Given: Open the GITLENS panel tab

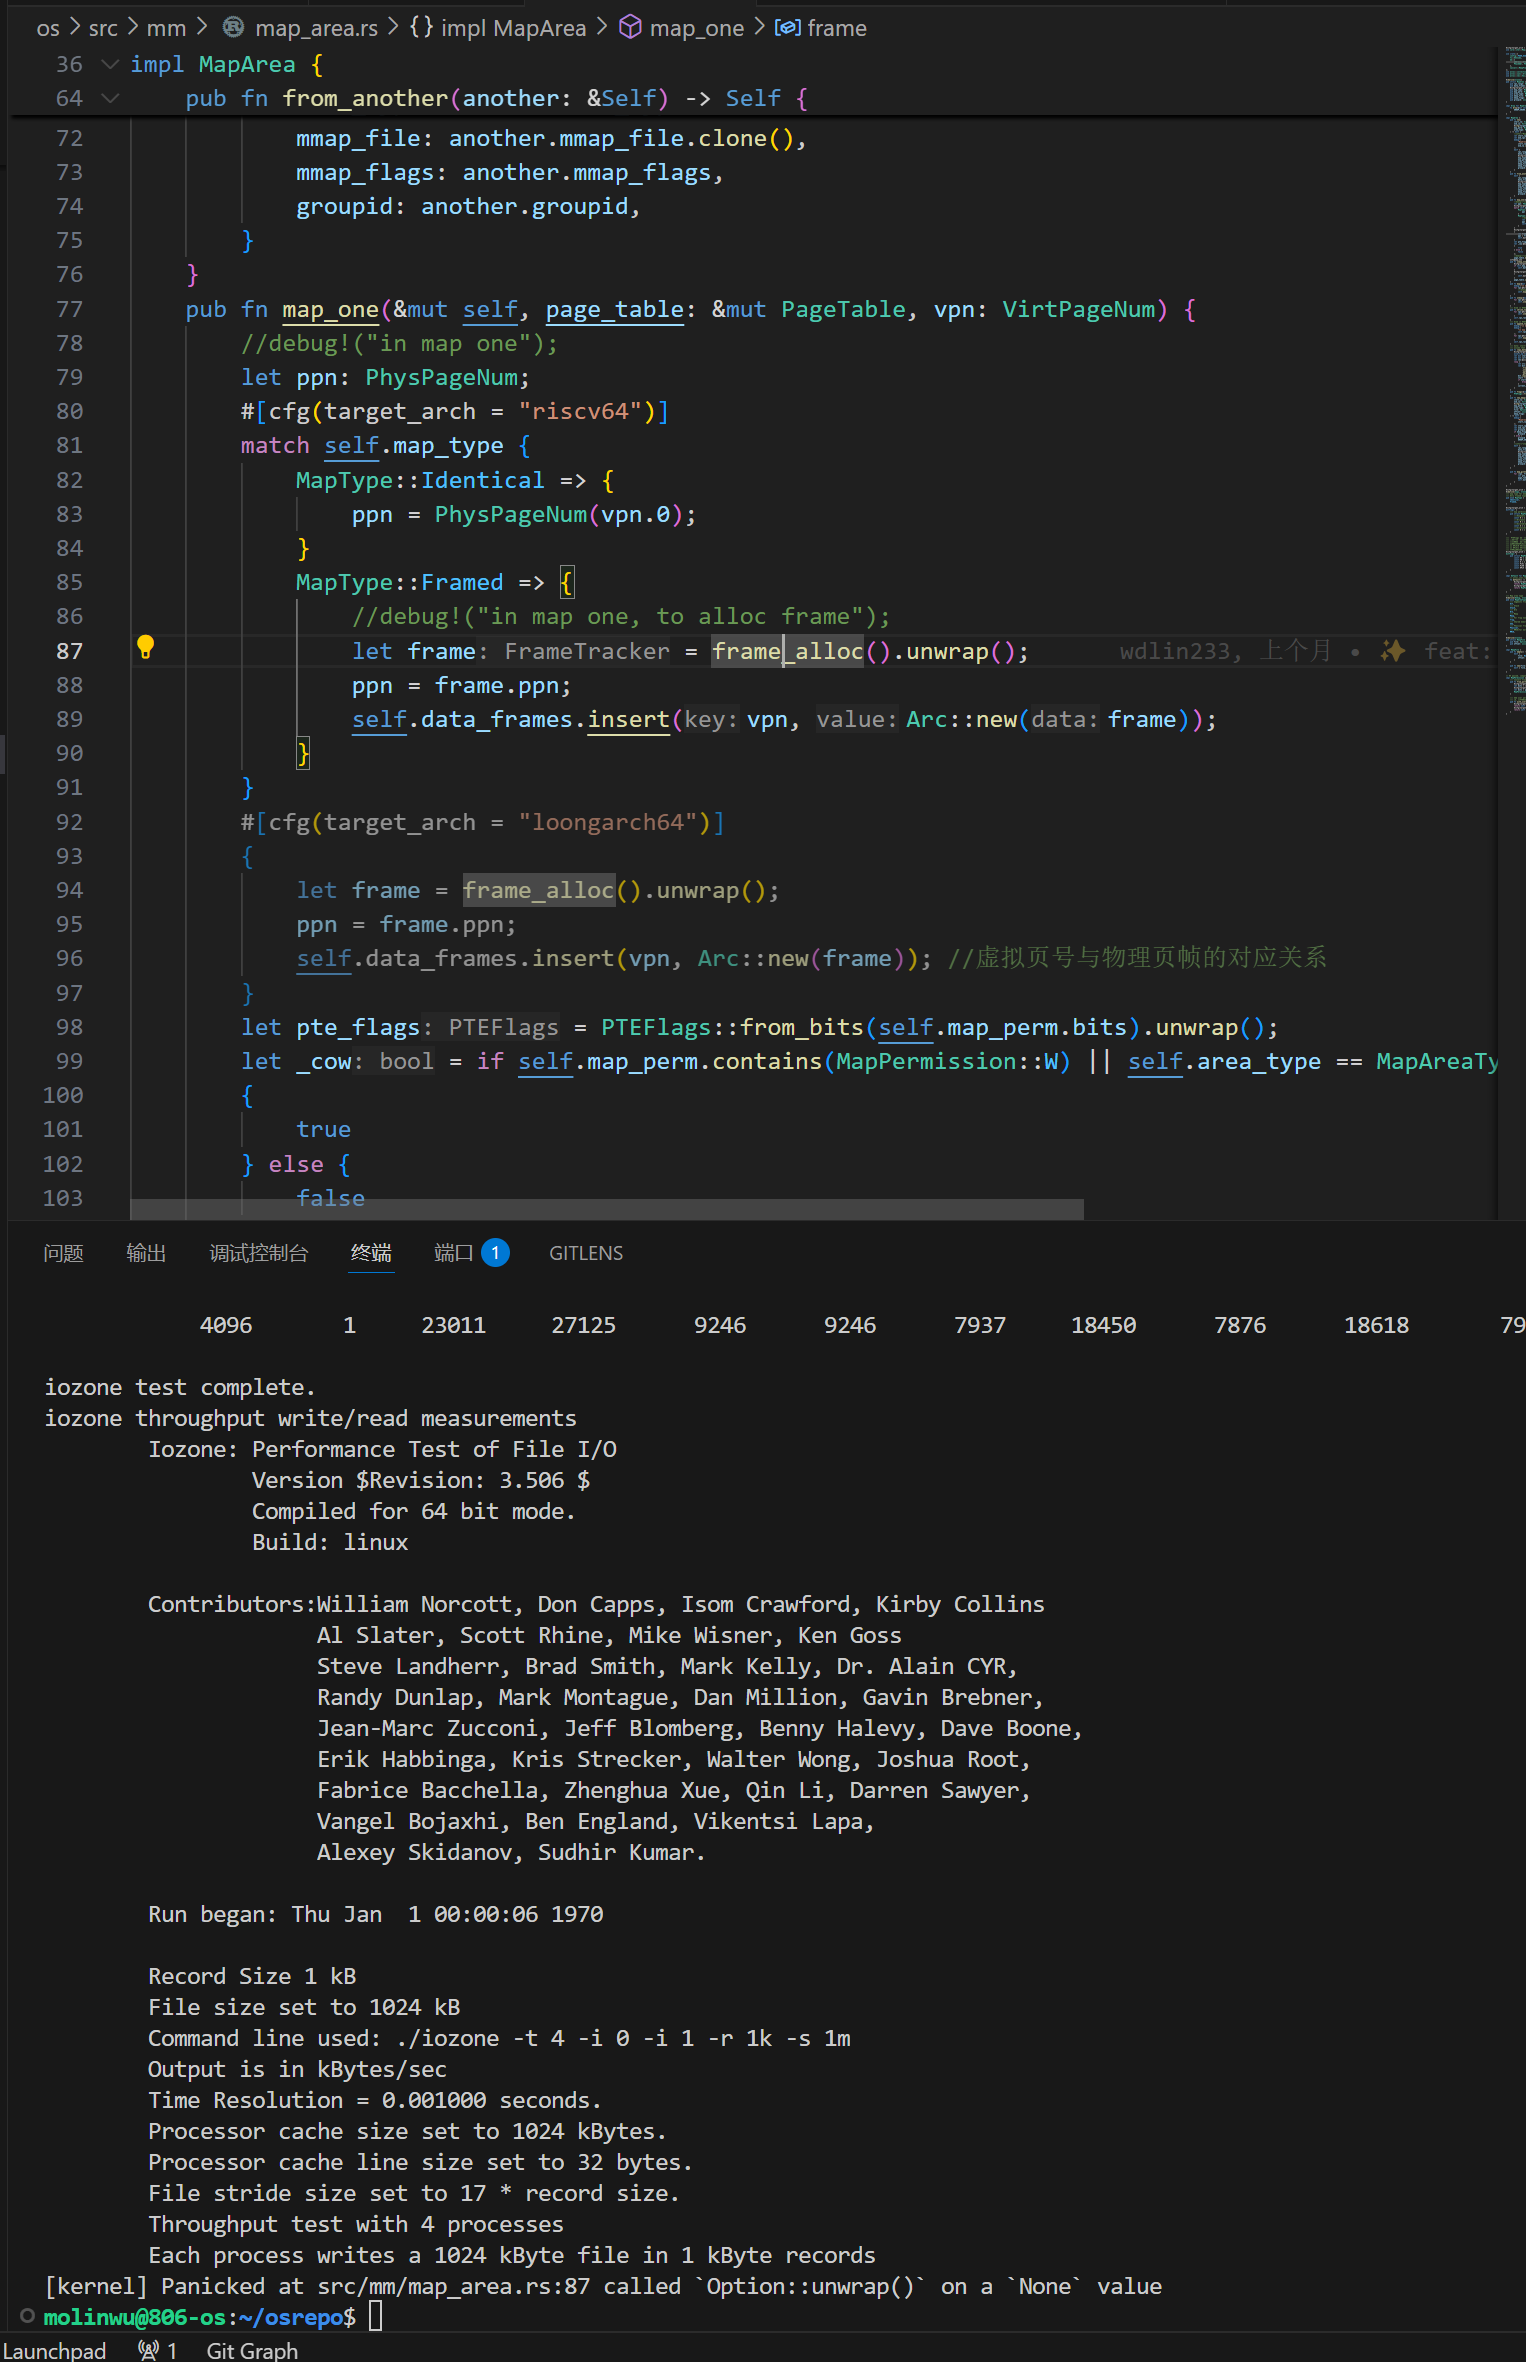Looking at the screenshot, I should [x=585, y=1253].
